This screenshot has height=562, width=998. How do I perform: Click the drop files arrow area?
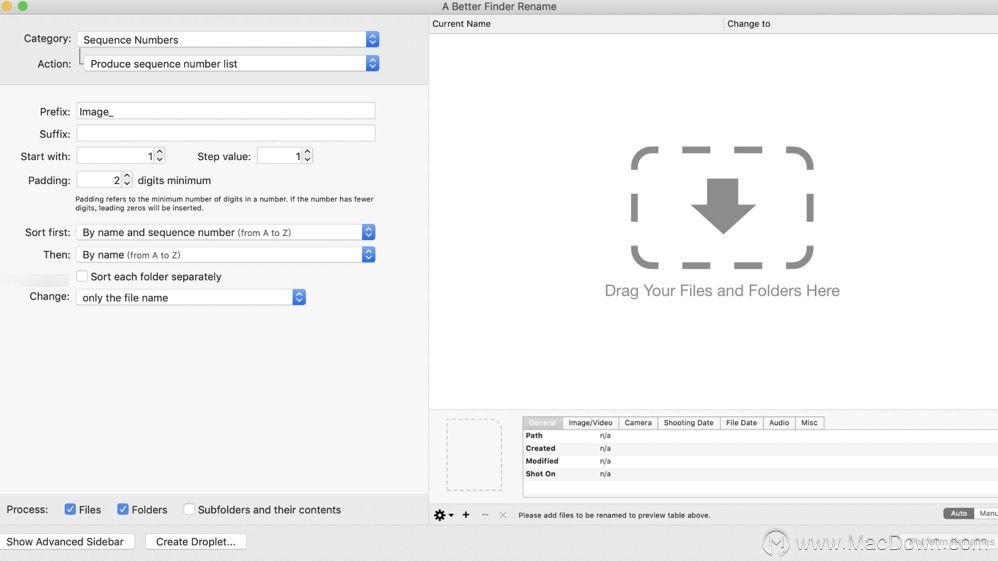click(722, 207)
